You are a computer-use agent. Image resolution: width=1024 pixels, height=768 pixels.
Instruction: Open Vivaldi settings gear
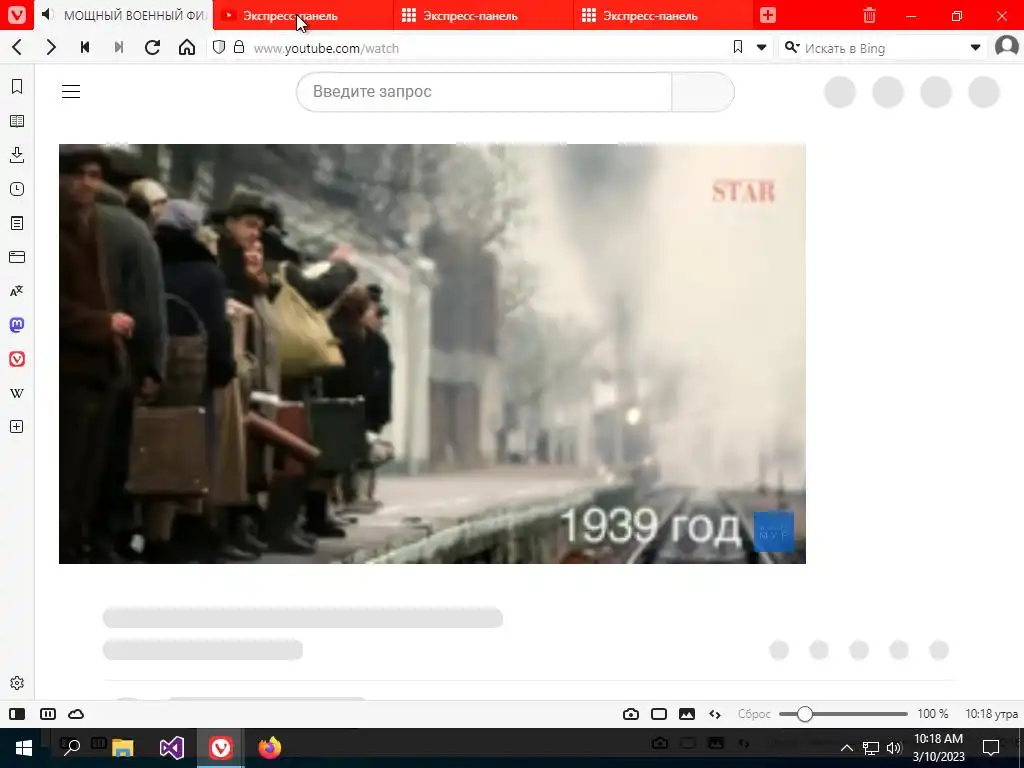coord(17,683)
